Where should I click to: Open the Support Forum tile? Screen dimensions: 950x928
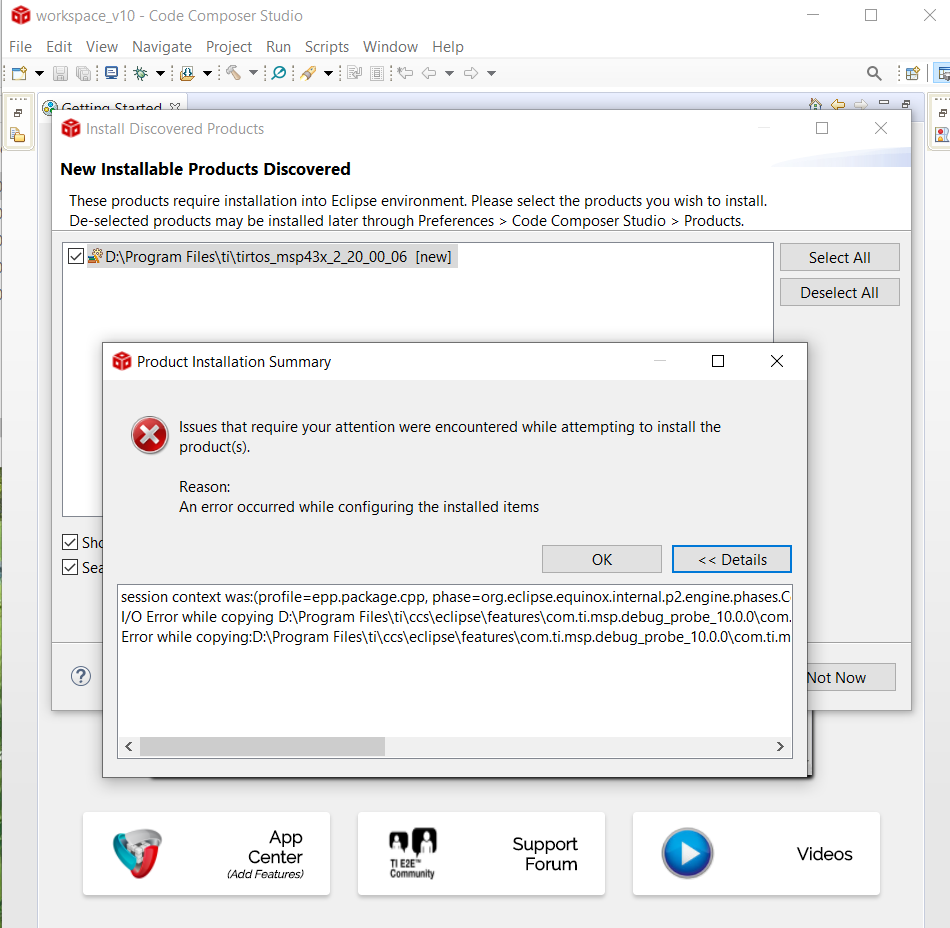482,853
